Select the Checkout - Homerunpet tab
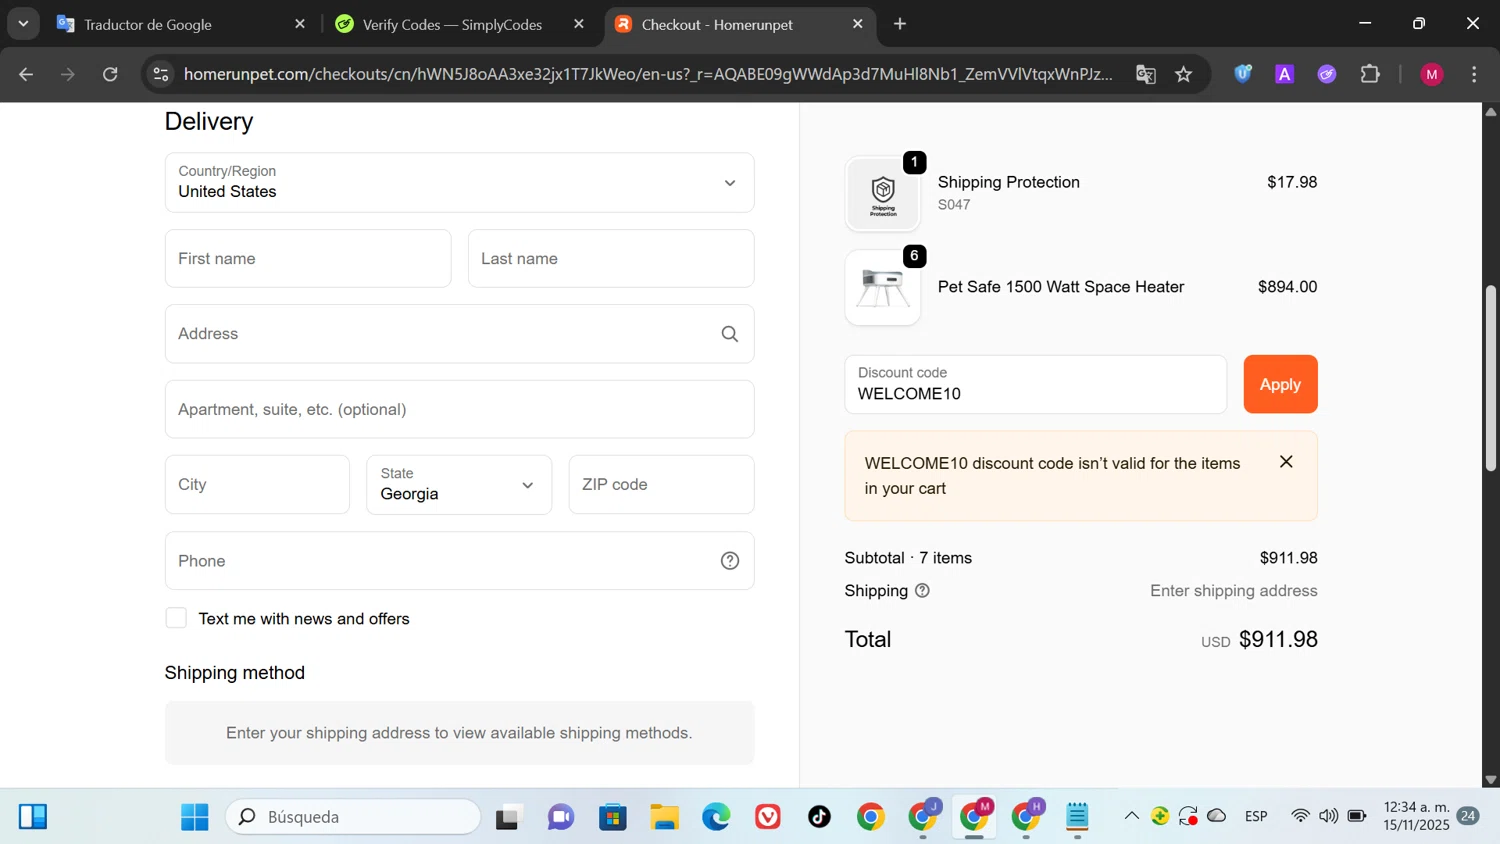 [x=740, y=24]
